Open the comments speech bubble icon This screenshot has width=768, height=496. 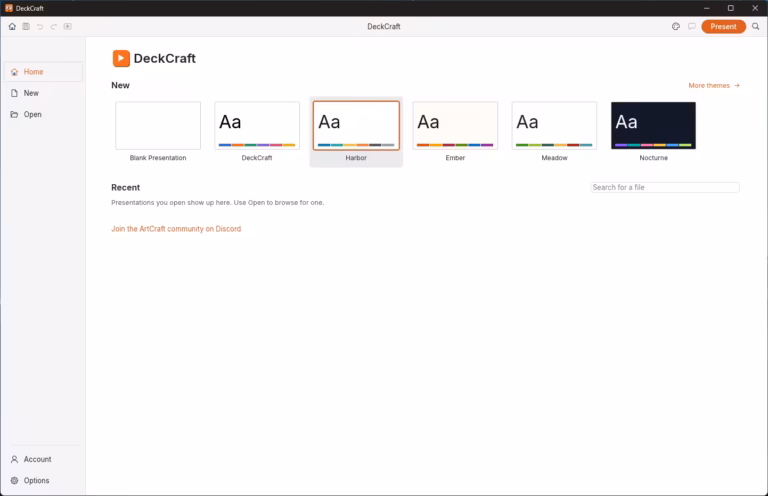pos(692,26)
